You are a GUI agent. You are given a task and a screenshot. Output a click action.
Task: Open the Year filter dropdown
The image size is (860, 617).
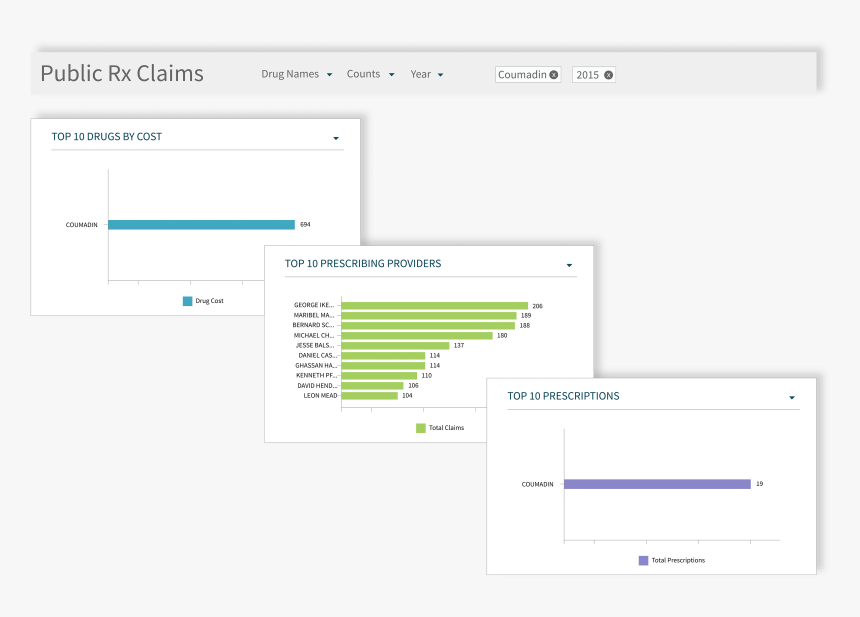click(426, 74)
